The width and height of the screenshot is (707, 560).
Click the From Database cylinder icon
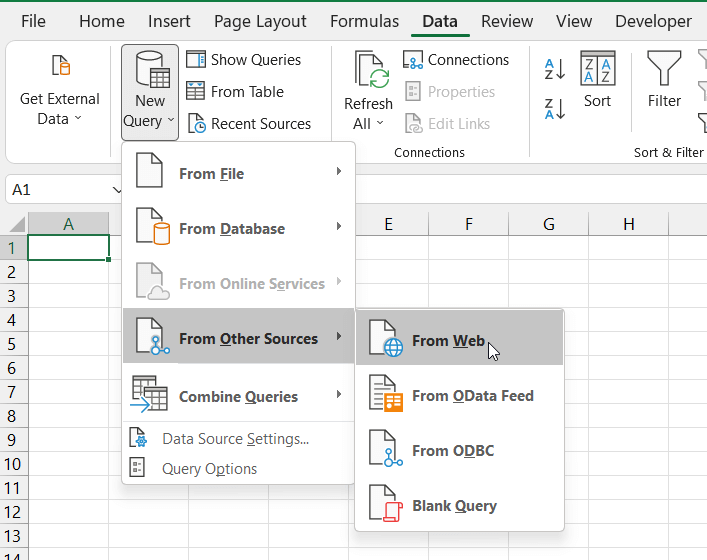153,226
